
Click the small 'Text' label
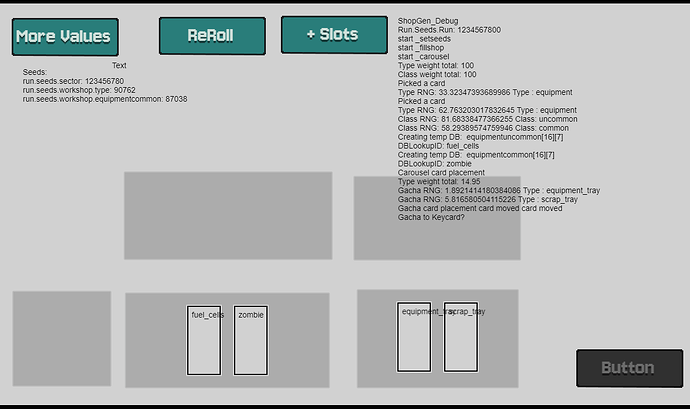tap(119, 65)
